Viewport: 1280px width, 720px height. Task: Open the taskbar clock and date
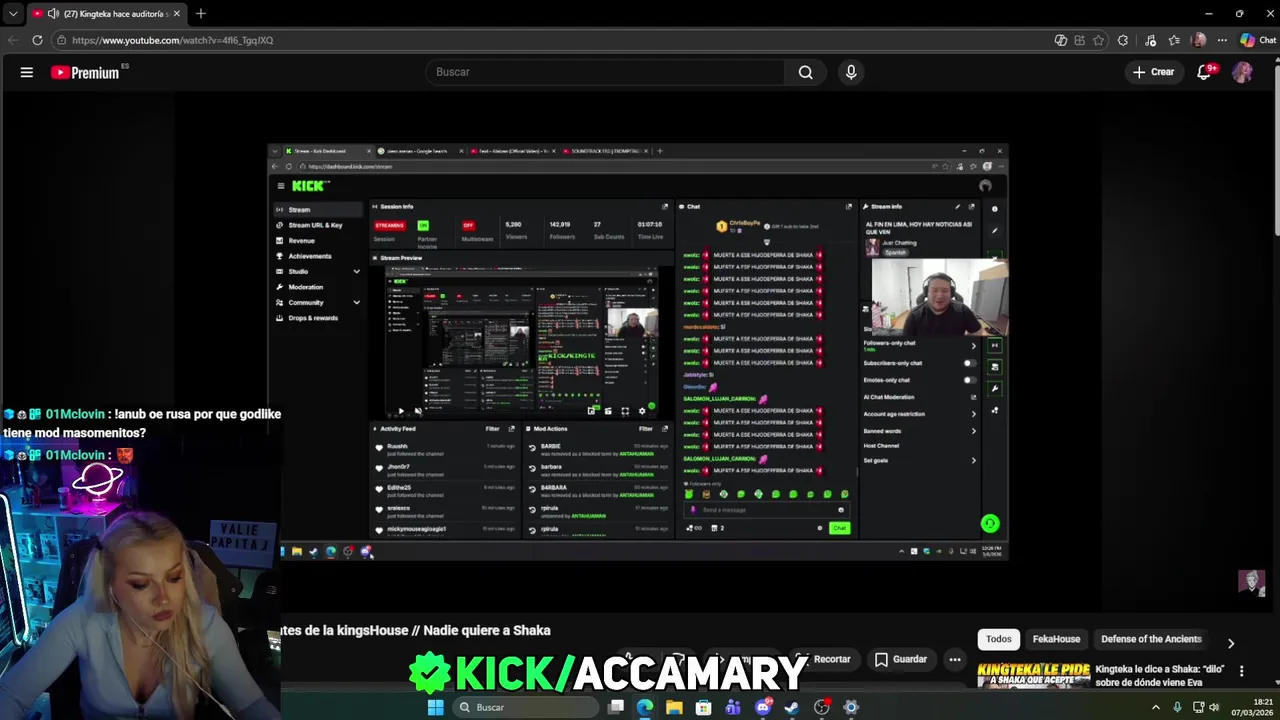(x=1250, y=707)
